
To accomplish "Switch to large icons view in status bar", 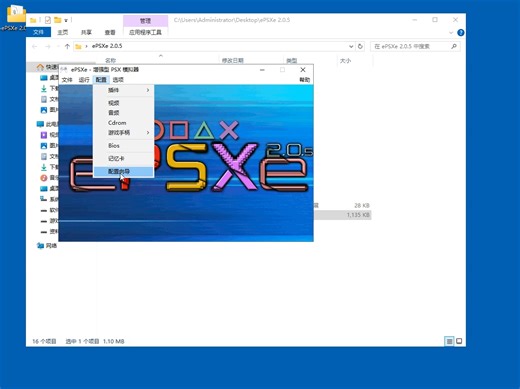I will [459, 341].
